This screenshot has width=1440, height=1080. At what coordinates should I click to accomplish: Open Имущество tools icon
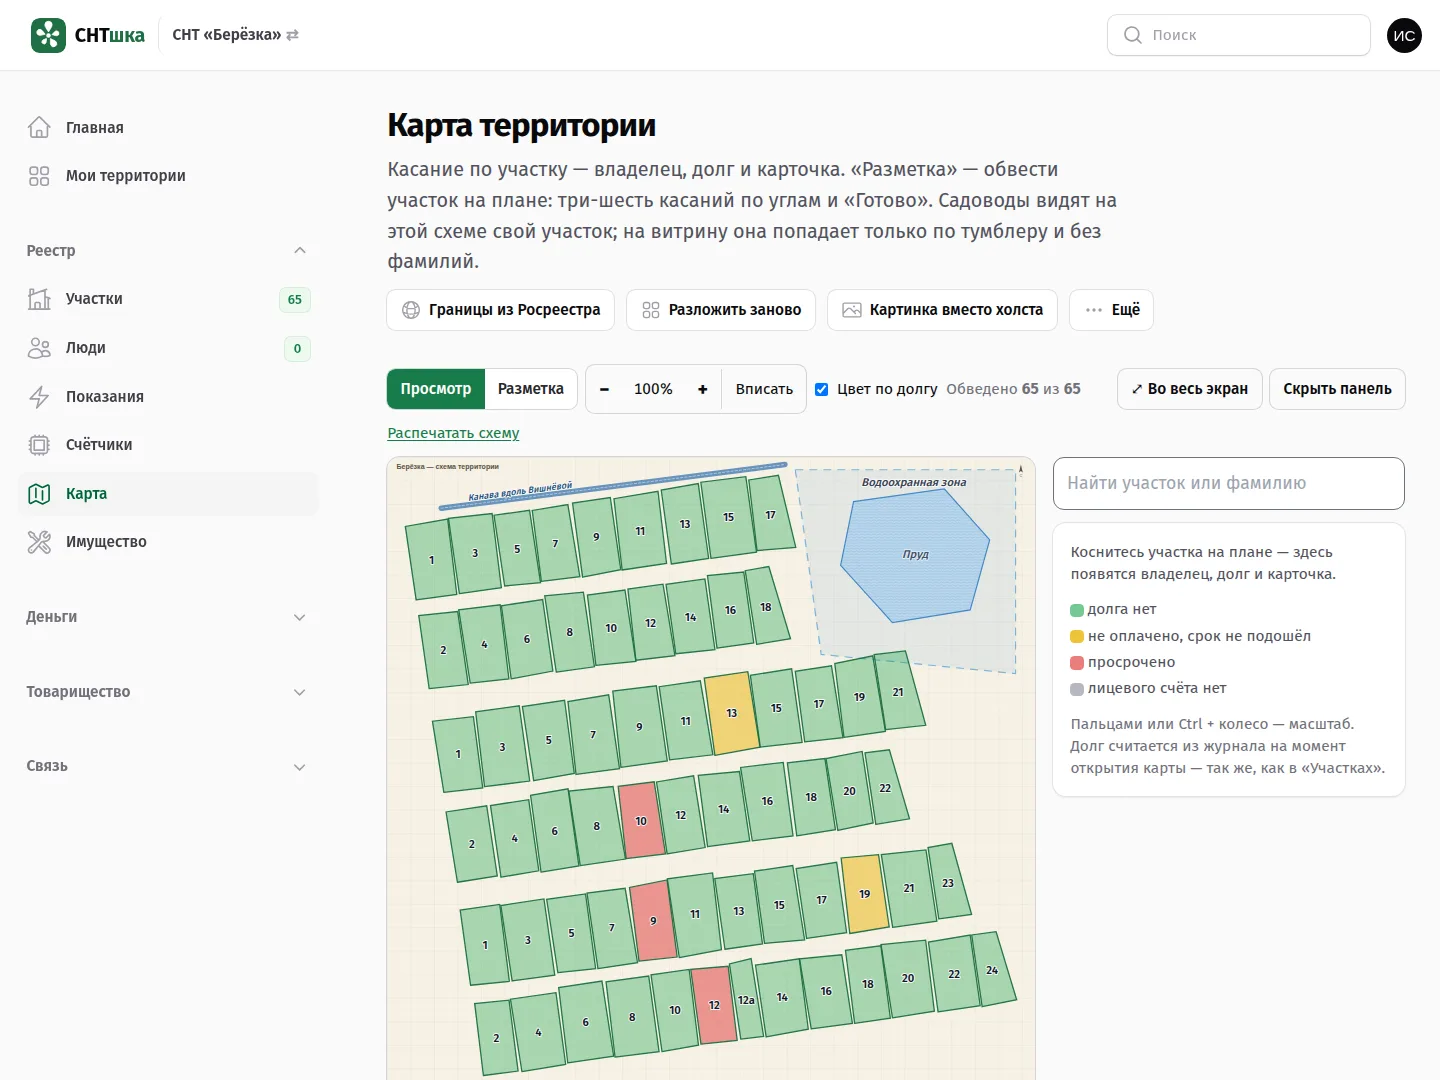39,542
